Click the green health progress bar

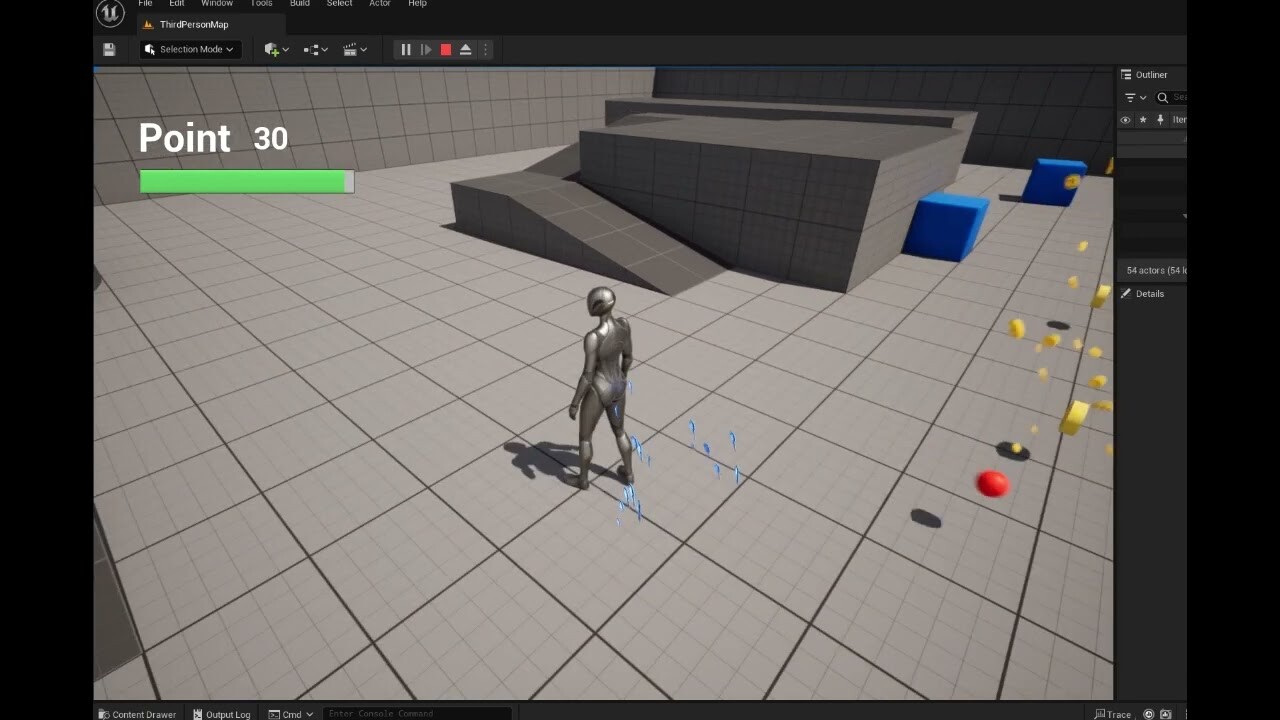(247, 181)
